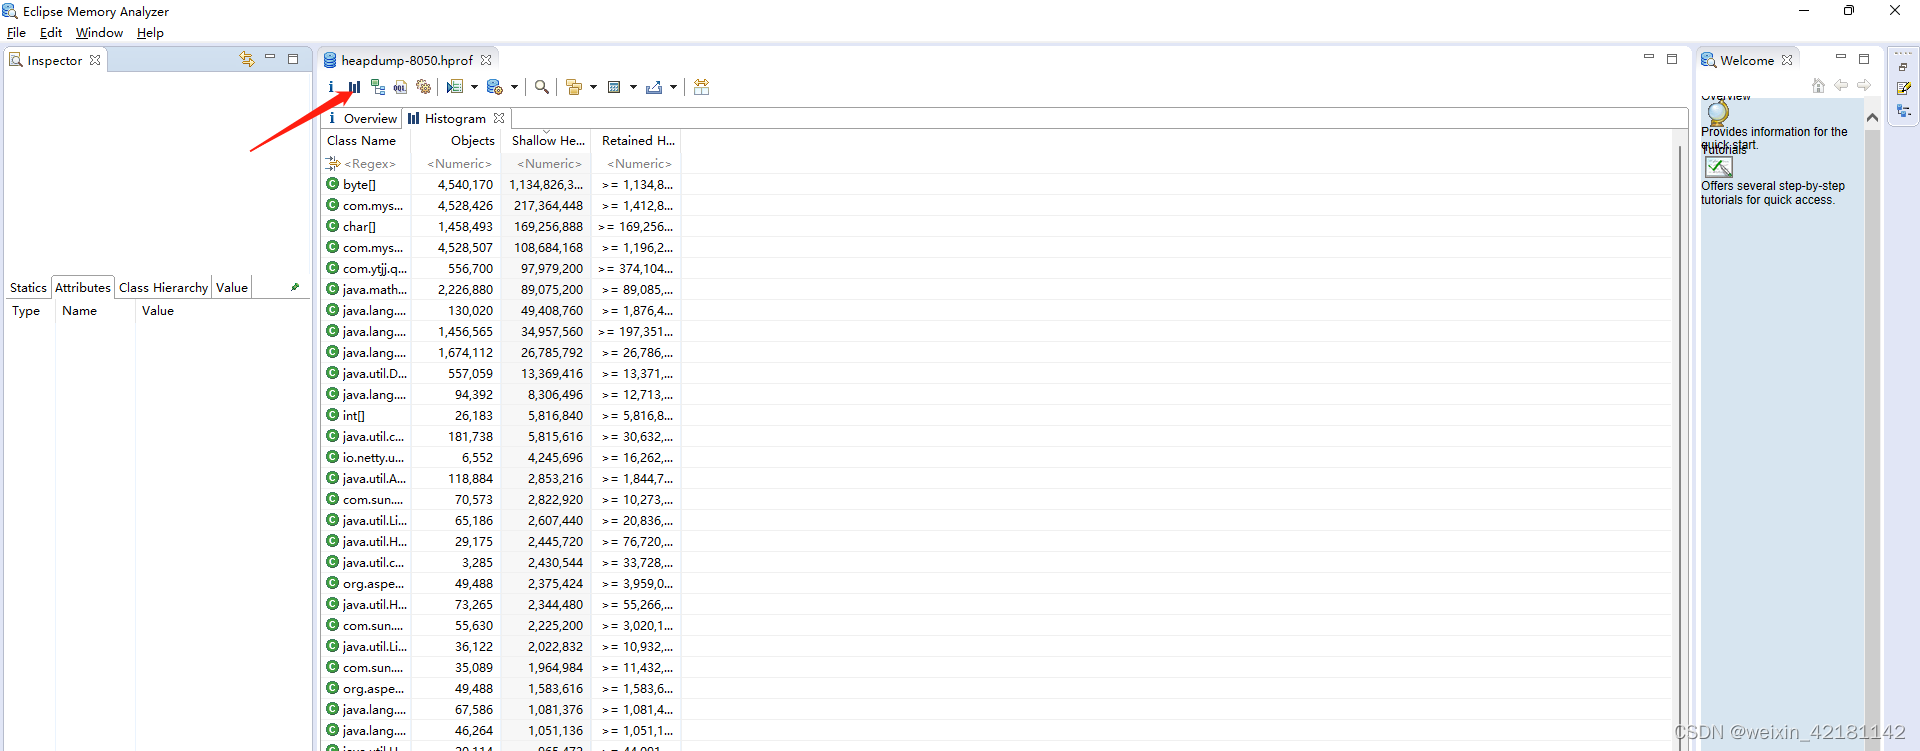Click the Welcome forward arrow
1920x751 pixels.
1864,86
